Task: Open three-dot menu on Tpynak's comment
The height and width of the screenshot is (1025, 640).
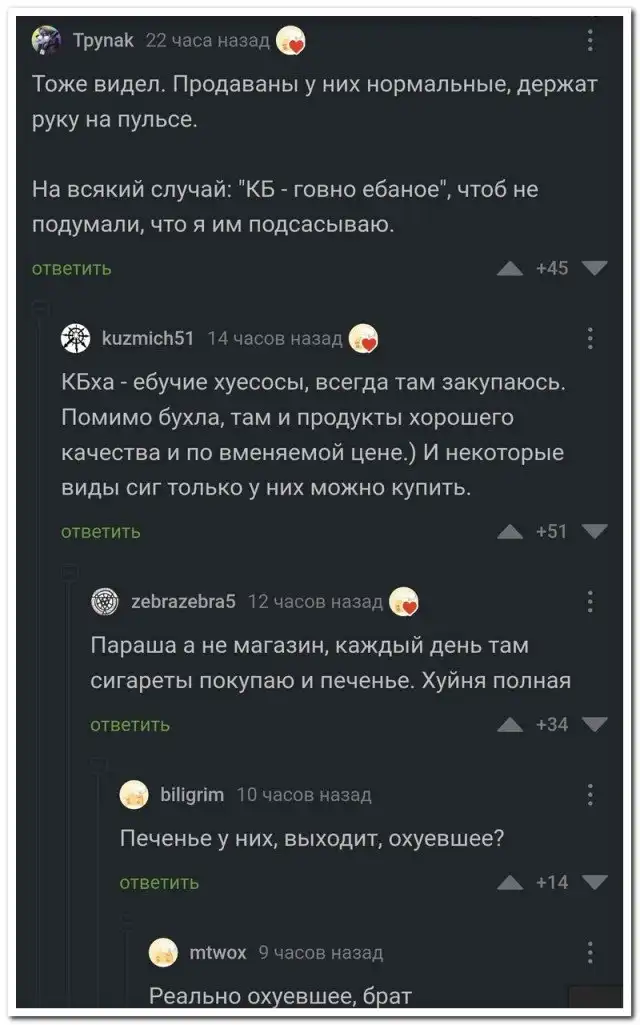Action: [x=590, y=40]
